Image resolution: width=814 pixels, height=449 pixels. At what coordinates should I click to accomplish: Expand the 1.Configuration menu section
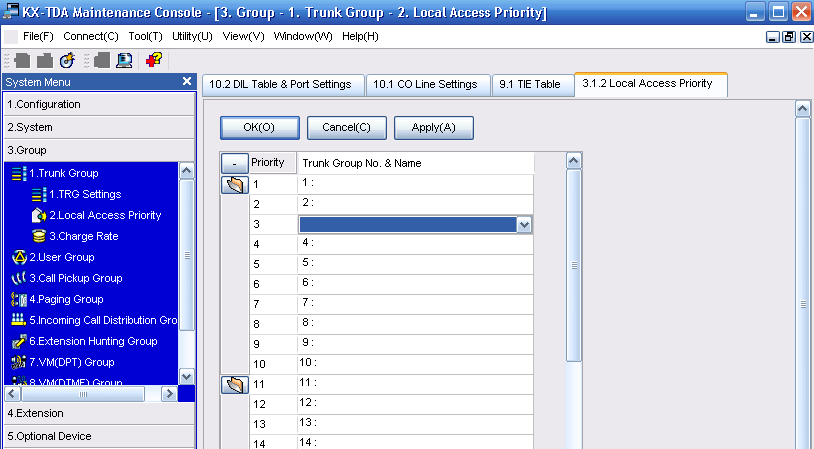coord(99,104)
